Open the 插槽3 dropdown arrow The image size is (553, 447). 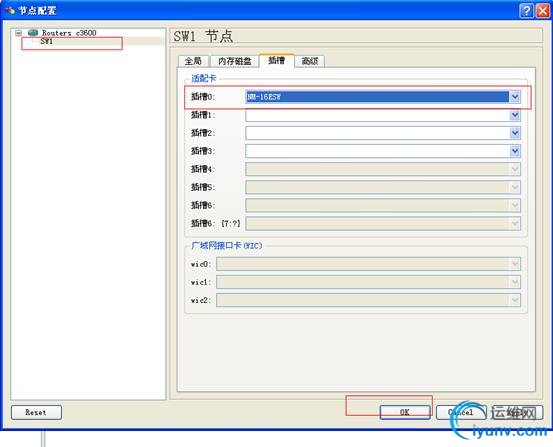point(515,151)
